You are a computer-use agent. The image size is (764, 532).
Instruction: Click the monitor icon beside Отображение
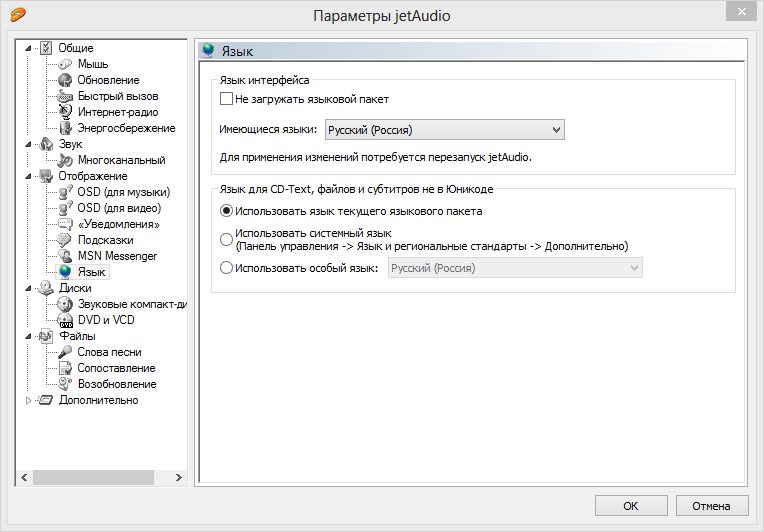coord(46,176)
